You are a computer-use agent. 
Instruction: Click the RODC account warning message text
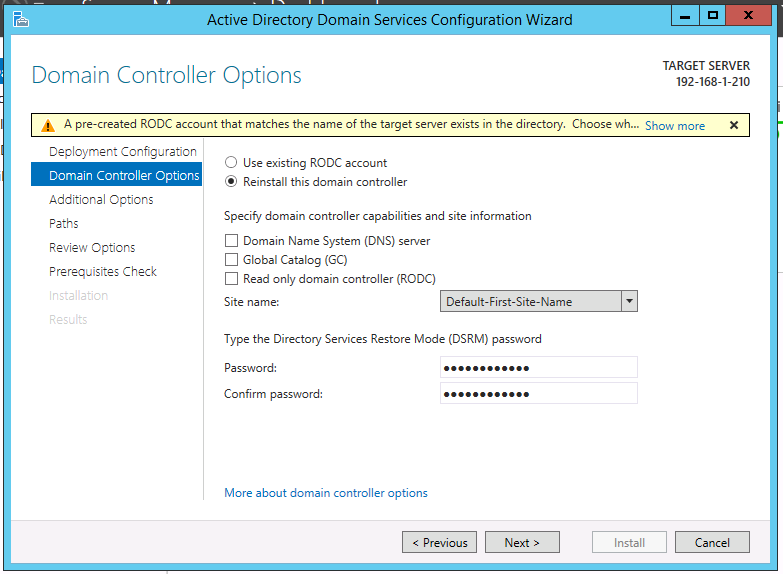[x=351, y=124]
